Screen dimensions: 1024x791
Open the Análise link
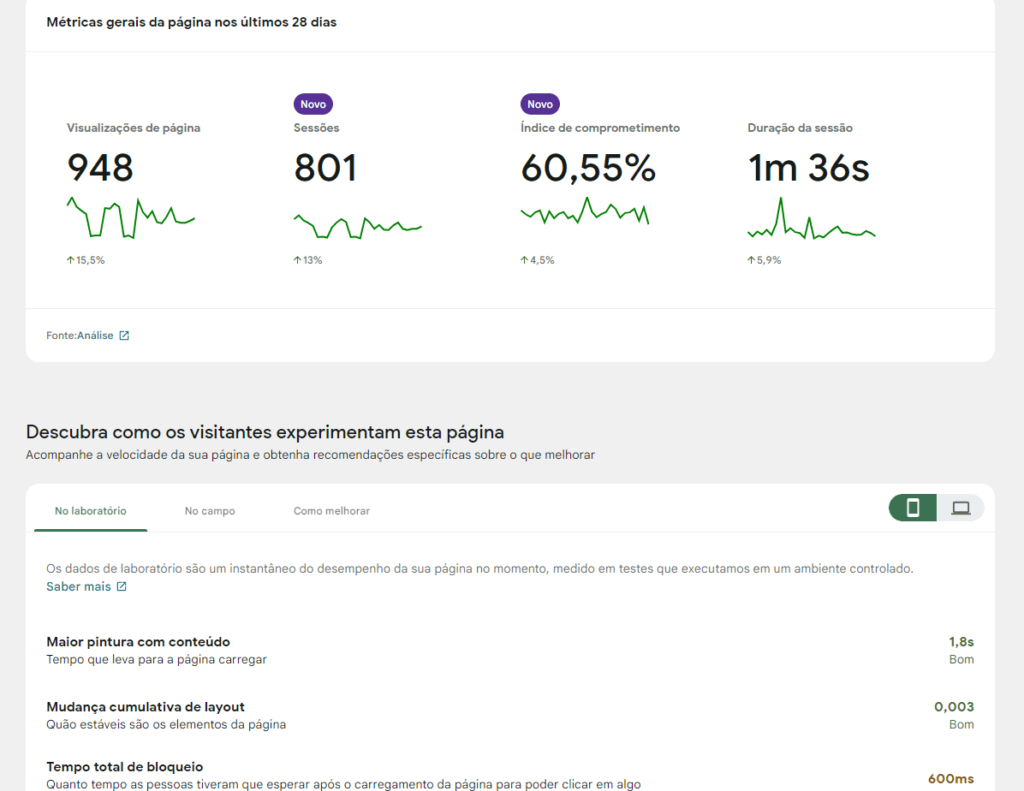pyautogui.click(x=95, y=335)
